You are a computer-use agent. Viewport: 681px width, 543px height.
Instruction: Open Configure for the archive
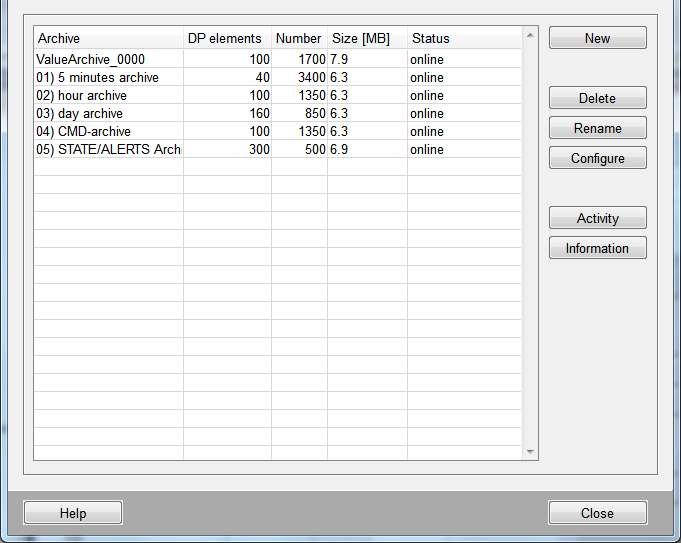pyautogui.click(x=597, y=158)
